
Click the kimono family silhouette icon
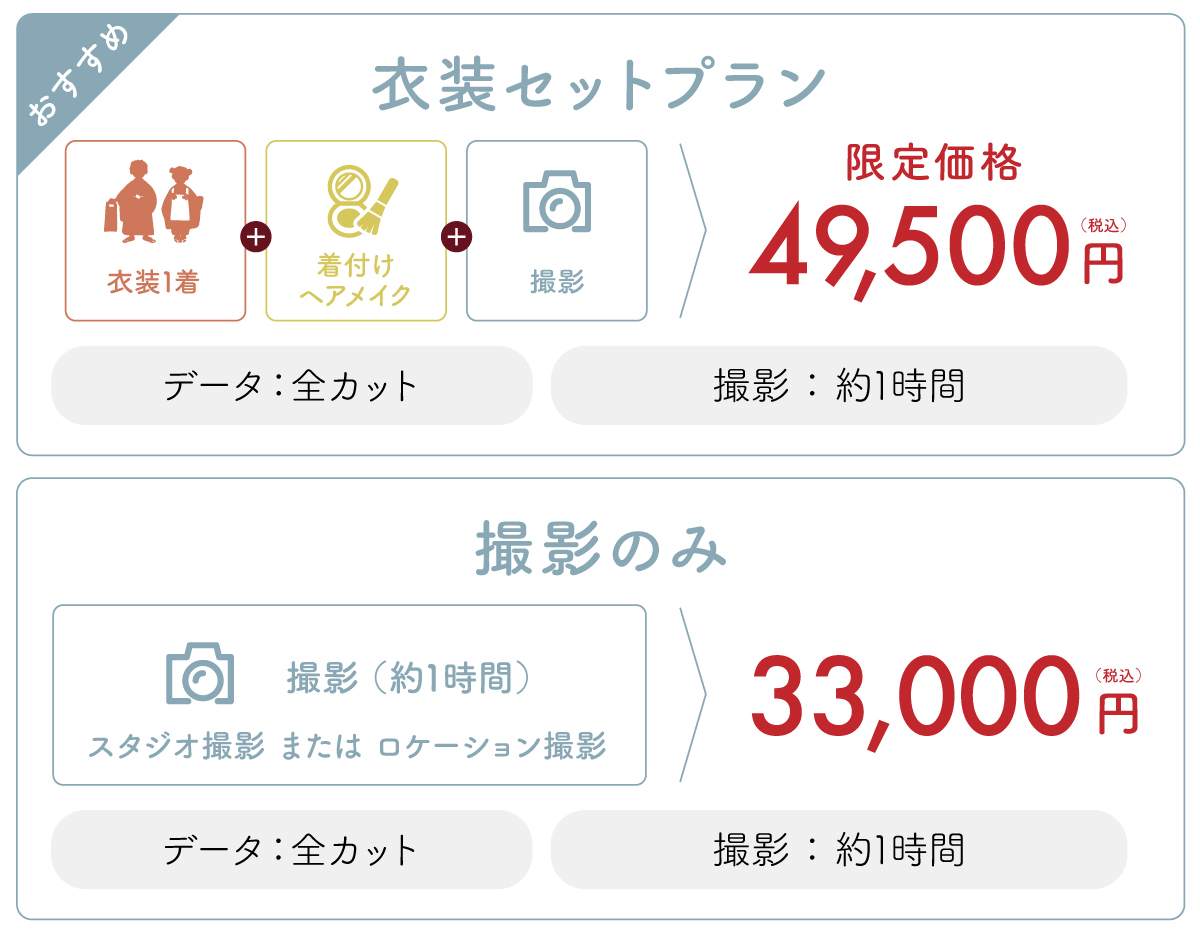point(154,203)
